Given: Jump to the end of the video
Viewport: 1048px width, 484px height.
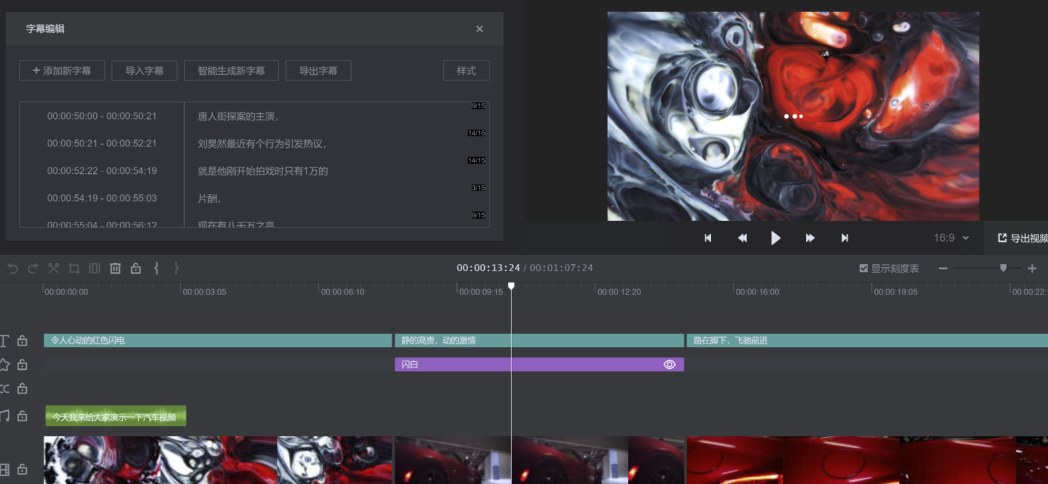Looking at the screenshot, I should pyautogui.click(x=845, y=238).
